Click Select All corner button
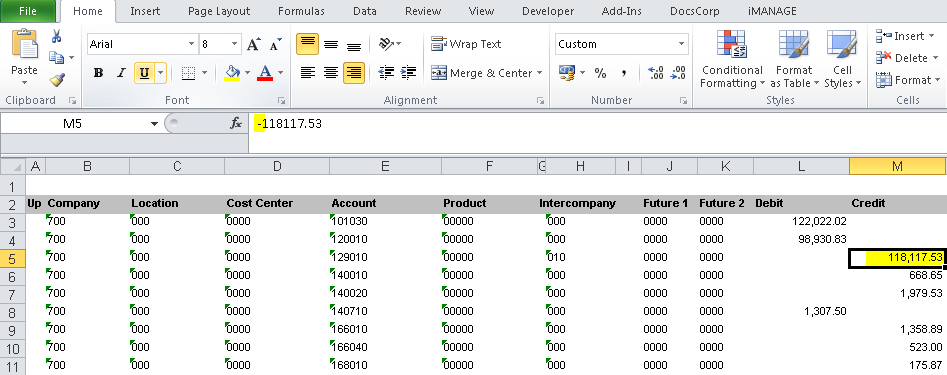The height and width of the screenshot is (375, 947). [13, 167]
